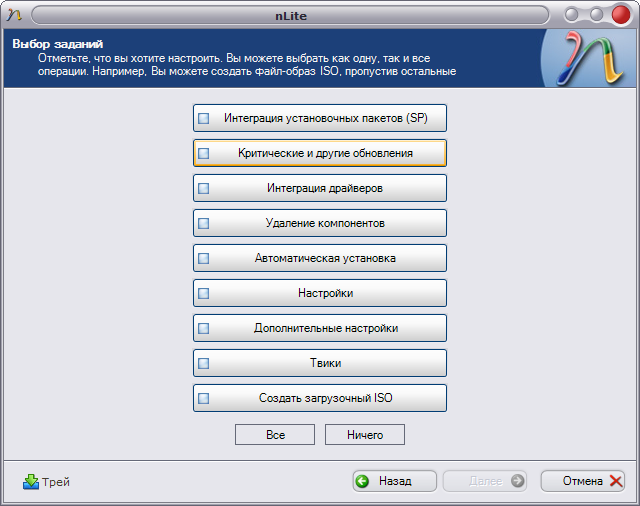
Task: Check the Создать загрузочный ISO checkbox
Action: (x=204, y=398)
